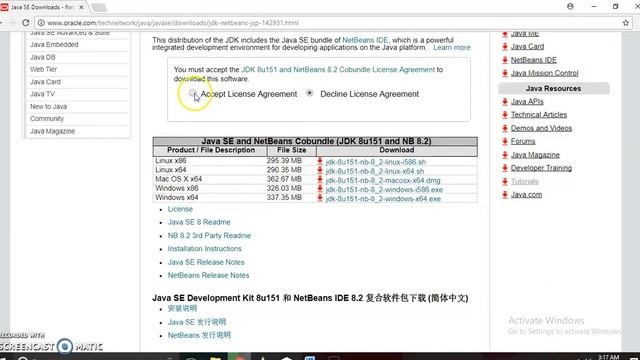Open NetBeans Release Notes link
The height and width of the screenshot is (360, 640).
click(208, 275)
